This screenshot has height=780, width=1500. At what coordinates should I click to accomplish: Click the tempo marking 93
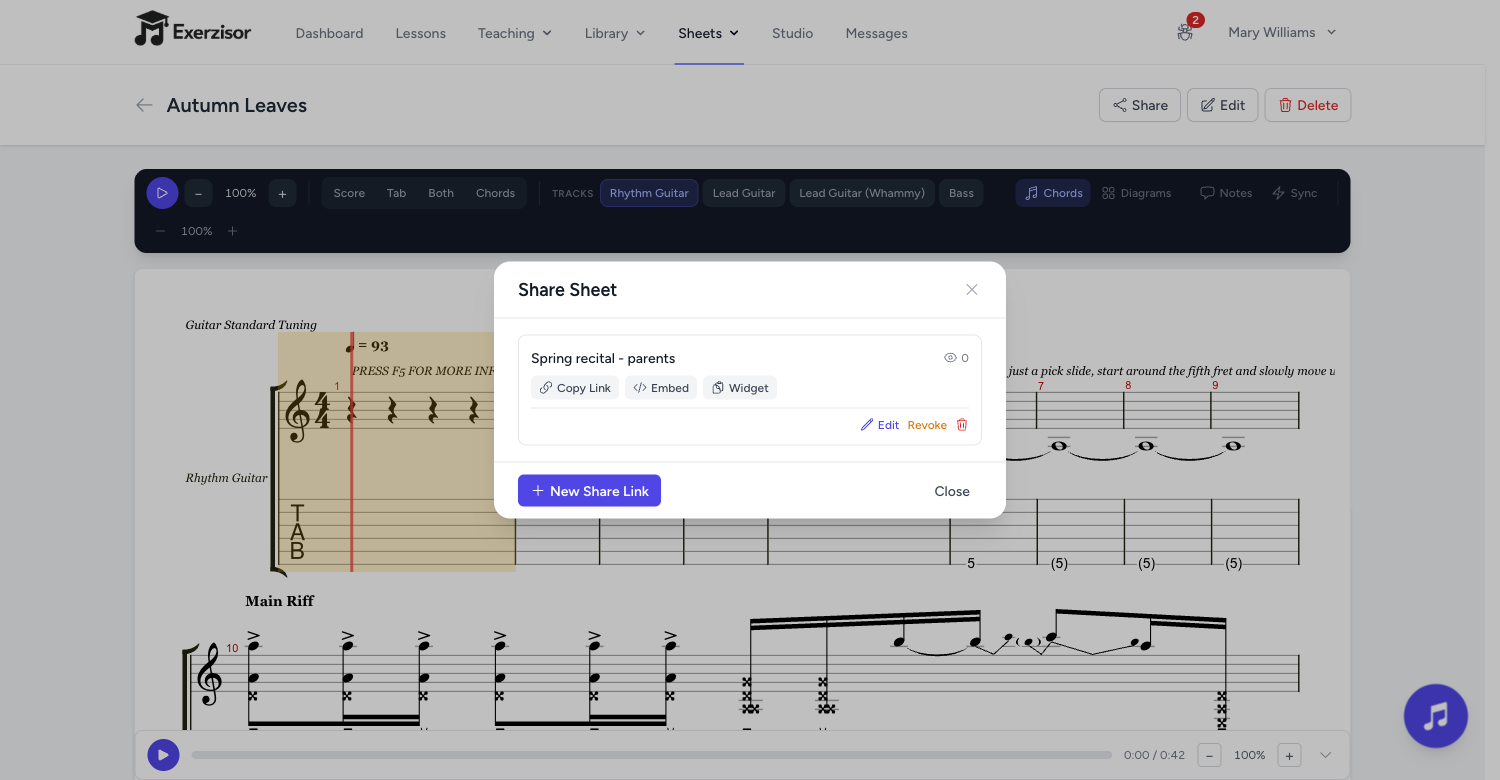point(367,346)
